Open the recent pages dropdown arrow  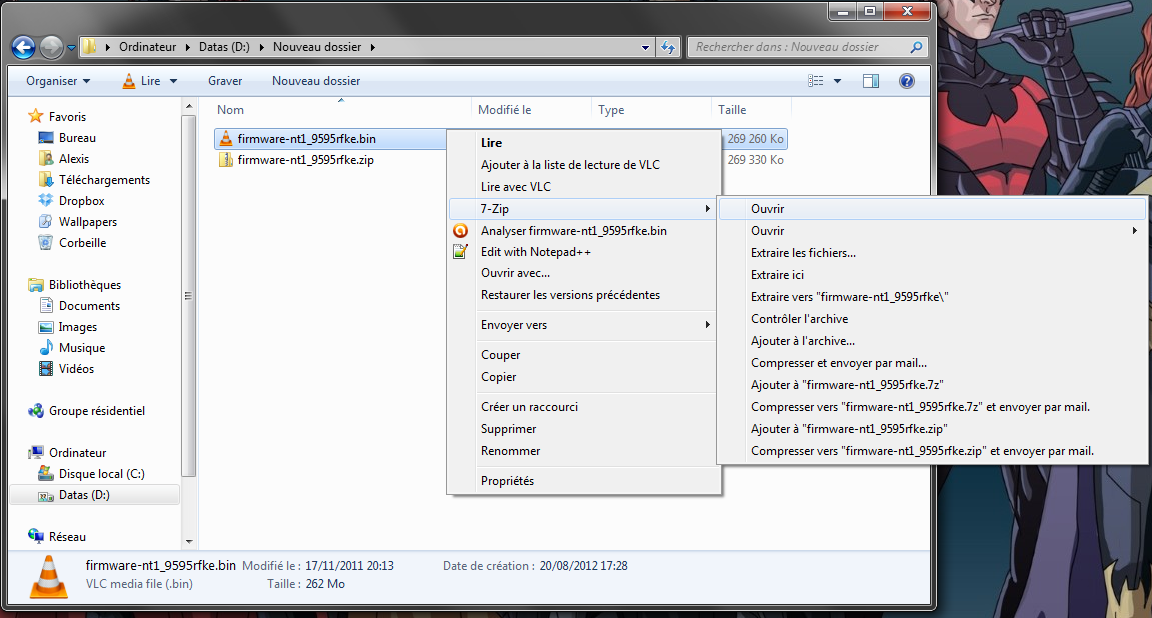pyautogui.click(x=71, y=48)
